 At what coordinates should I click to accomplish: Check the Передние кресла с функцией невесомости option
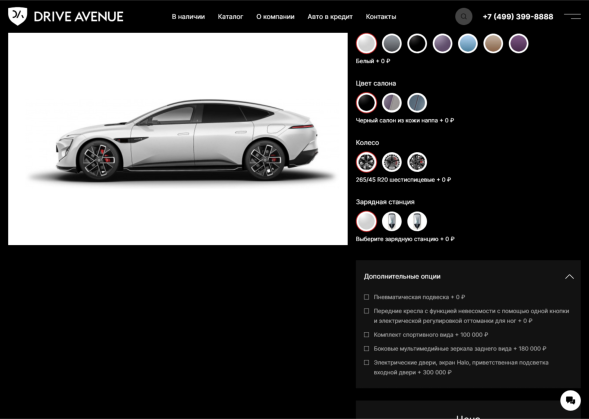pos(367,311)
